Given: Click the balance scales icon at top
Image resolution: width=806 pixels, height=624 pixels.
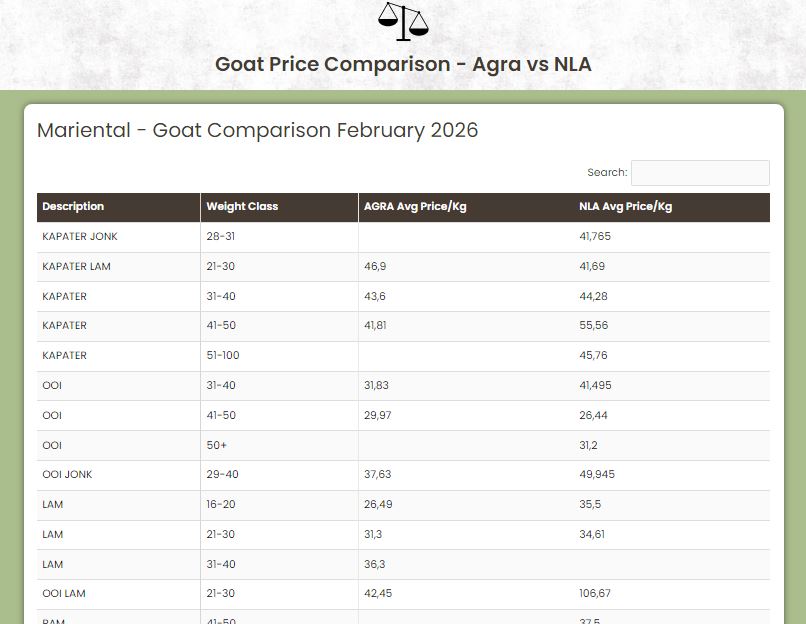Looking at the screenshot, I should click(x=403, y=21).
